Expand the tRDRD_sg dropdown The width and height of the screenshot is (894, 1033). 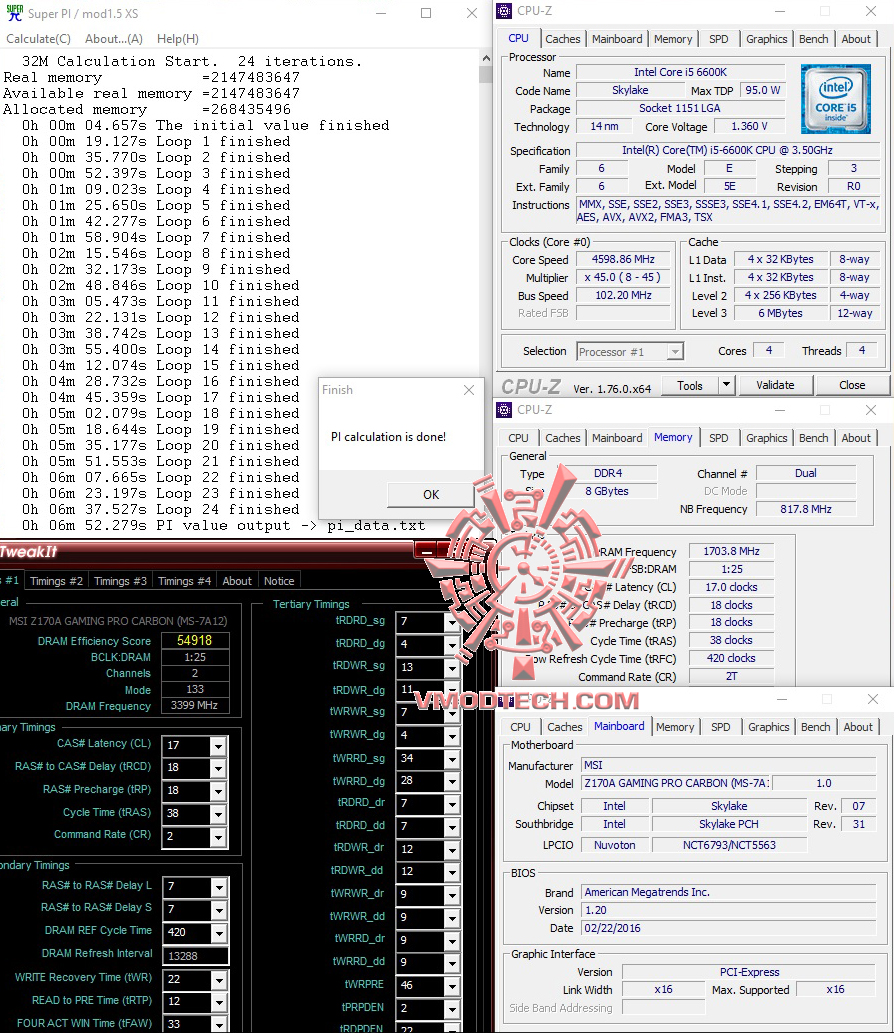(x=451, y=623)
